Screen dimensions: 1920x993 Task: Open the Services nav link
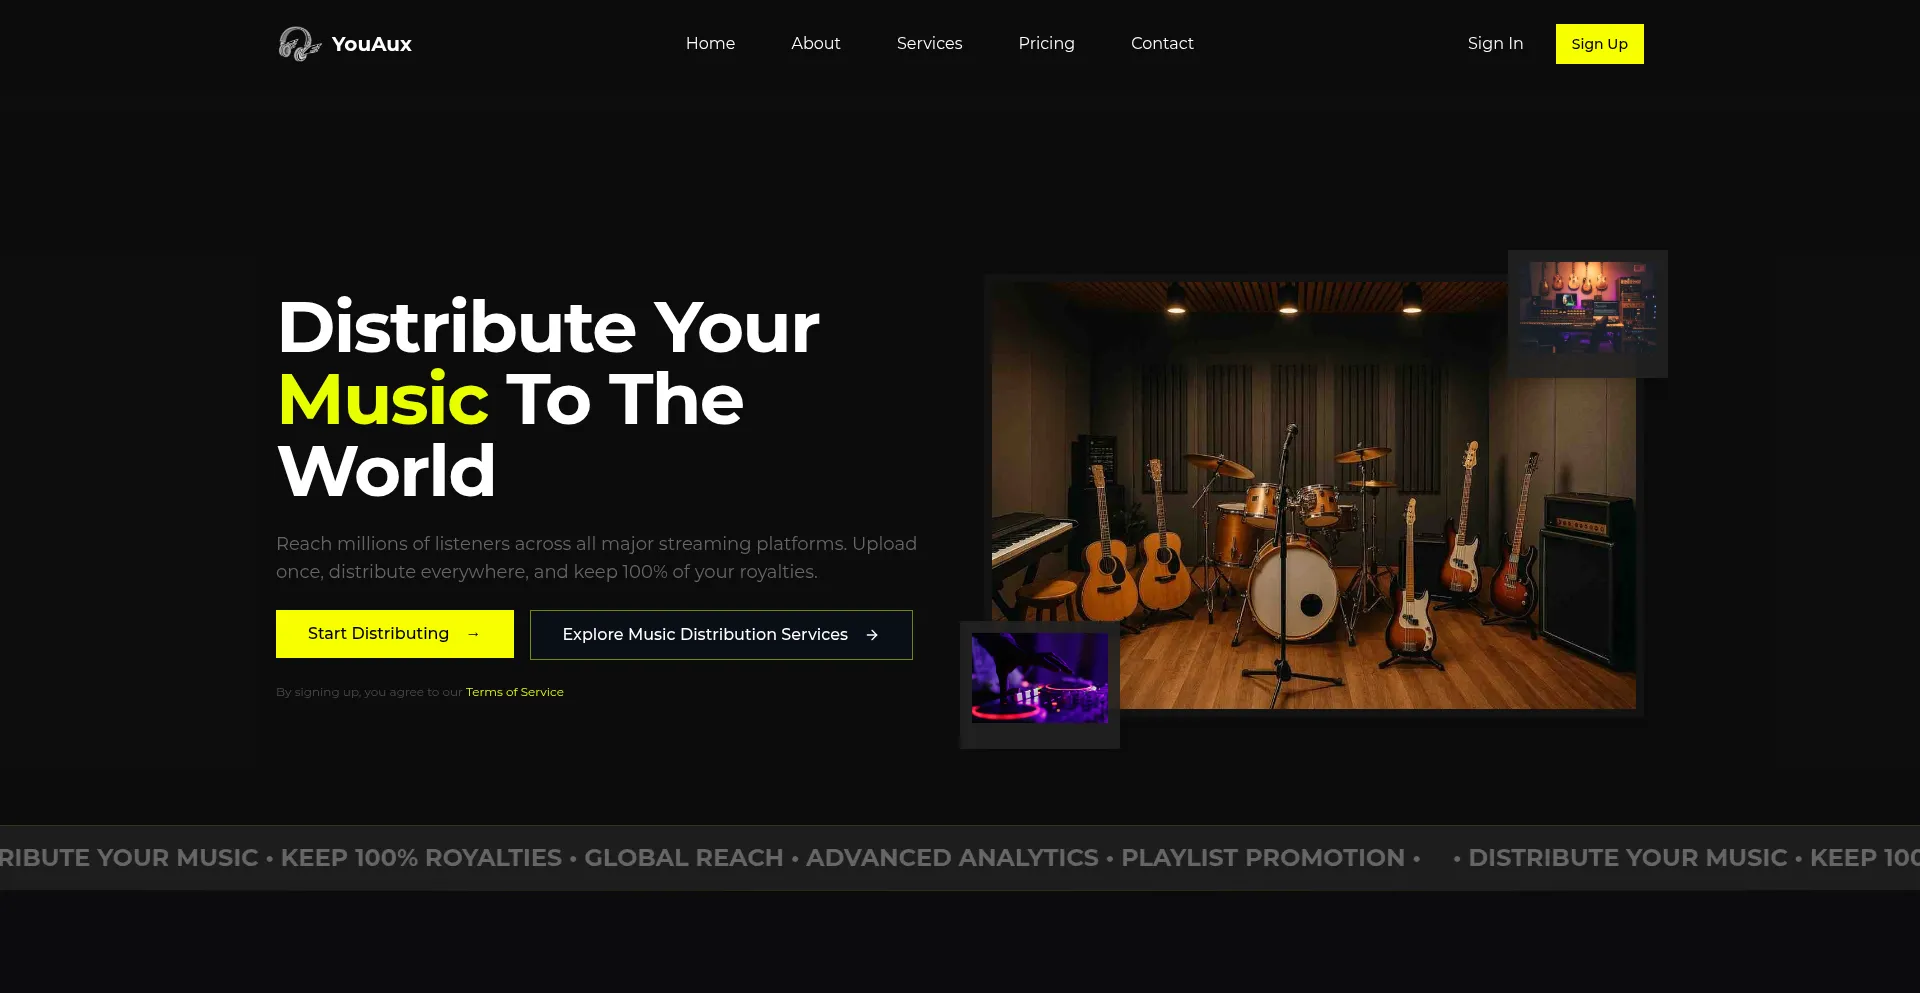coord(929,43)
